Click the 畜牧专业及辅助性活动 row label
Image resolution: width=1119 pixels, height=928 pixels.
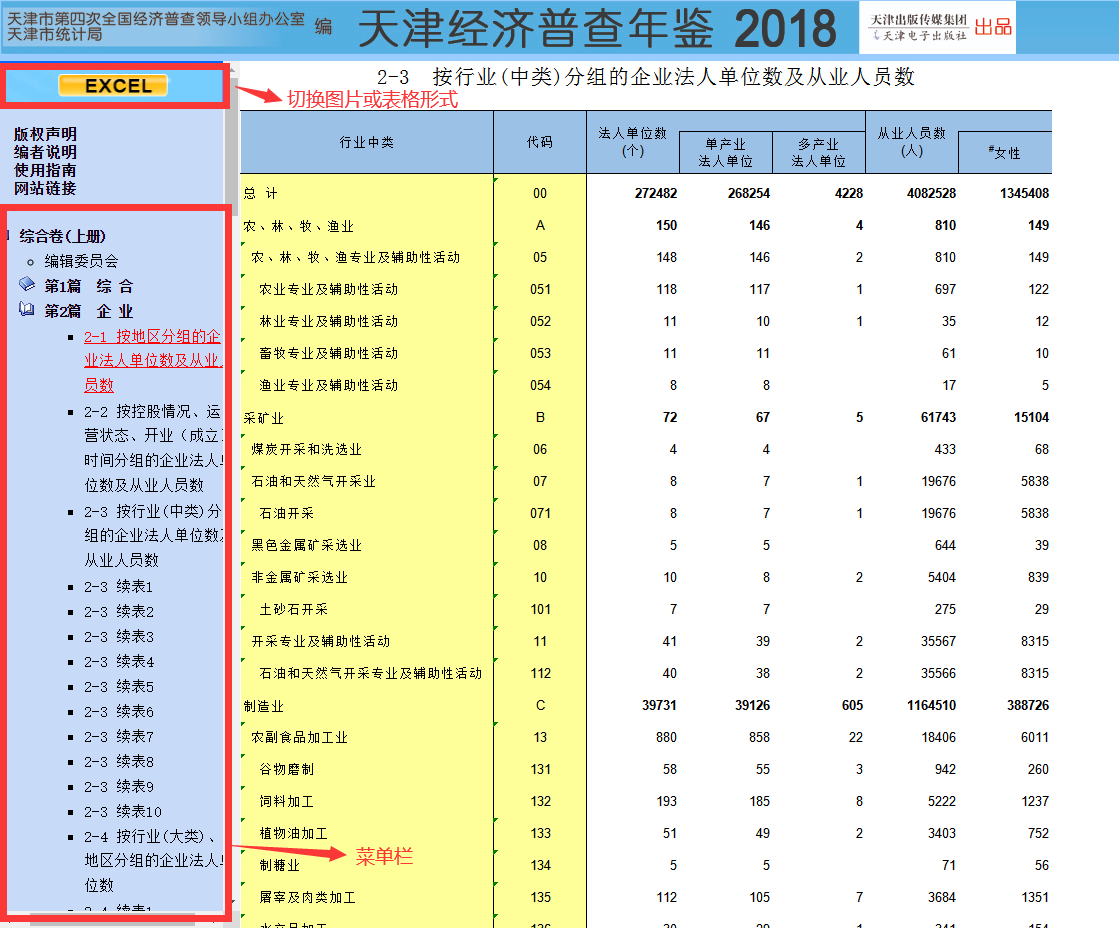[328, 353]
